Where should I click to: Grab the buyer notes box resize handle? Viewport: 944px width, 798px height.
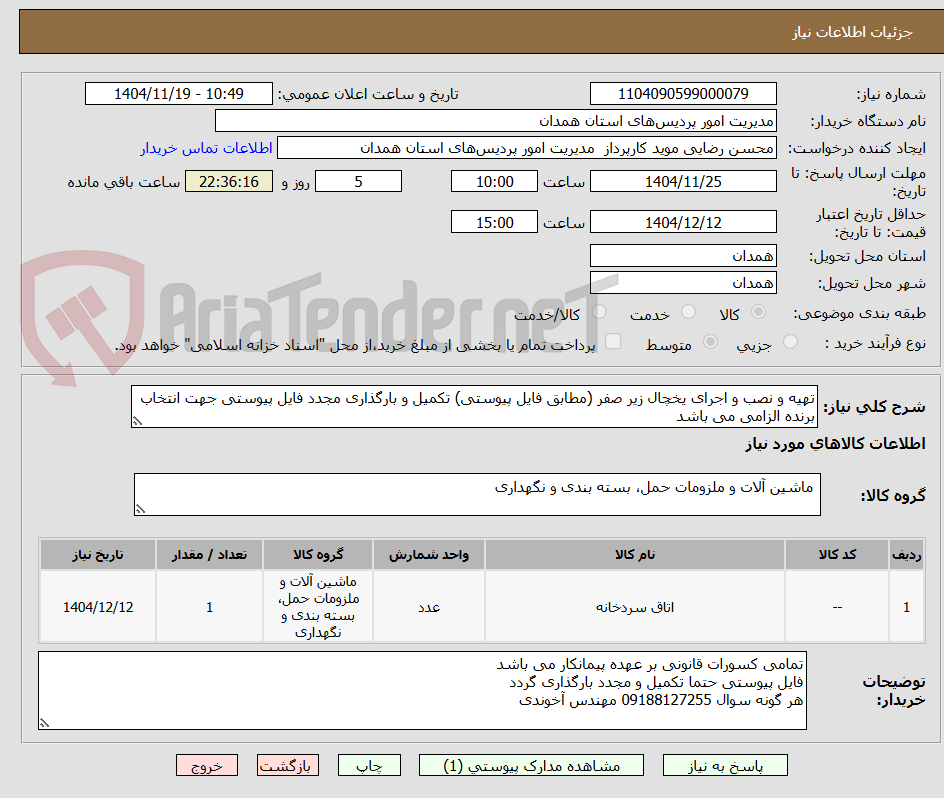coord(44,723)
